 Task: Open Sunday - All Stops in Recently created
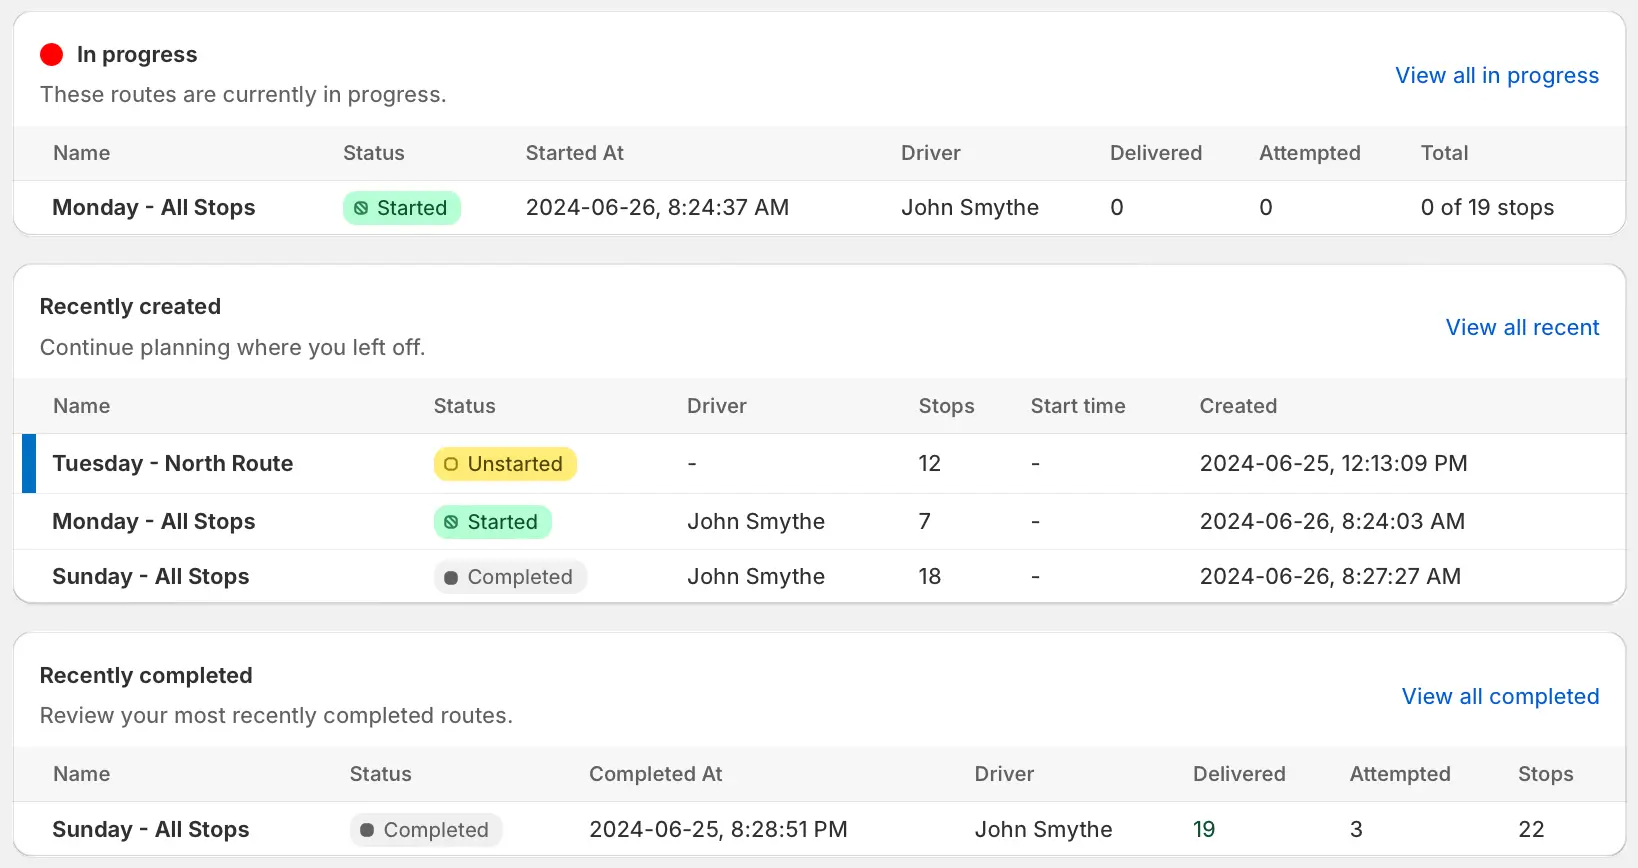pos(151,576)
